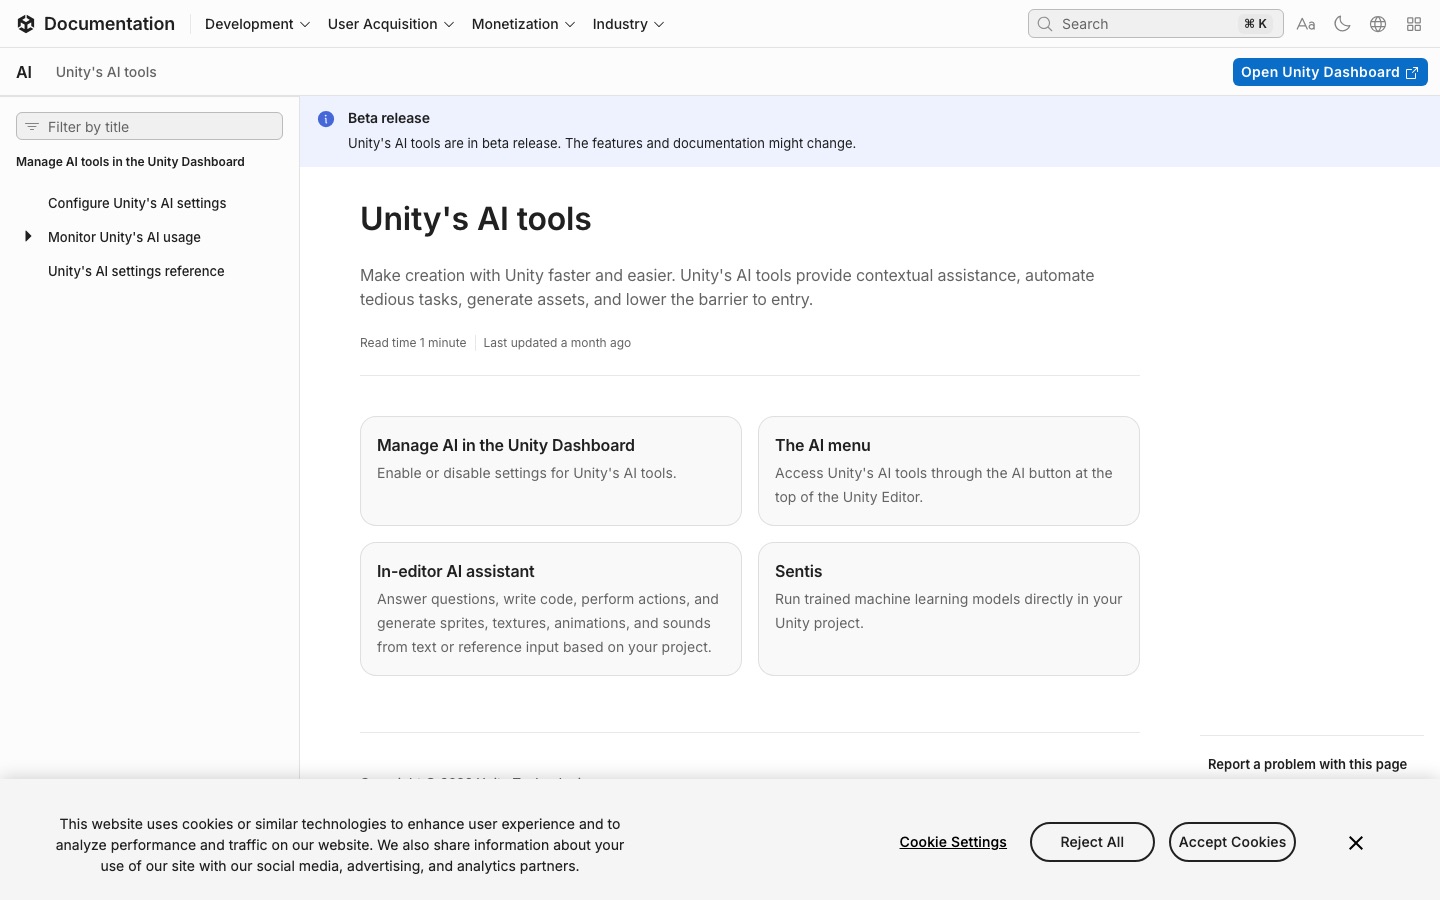Click Open Unity Dashboard button
Screen dimensions: 1440x900
click(1330, 72)
